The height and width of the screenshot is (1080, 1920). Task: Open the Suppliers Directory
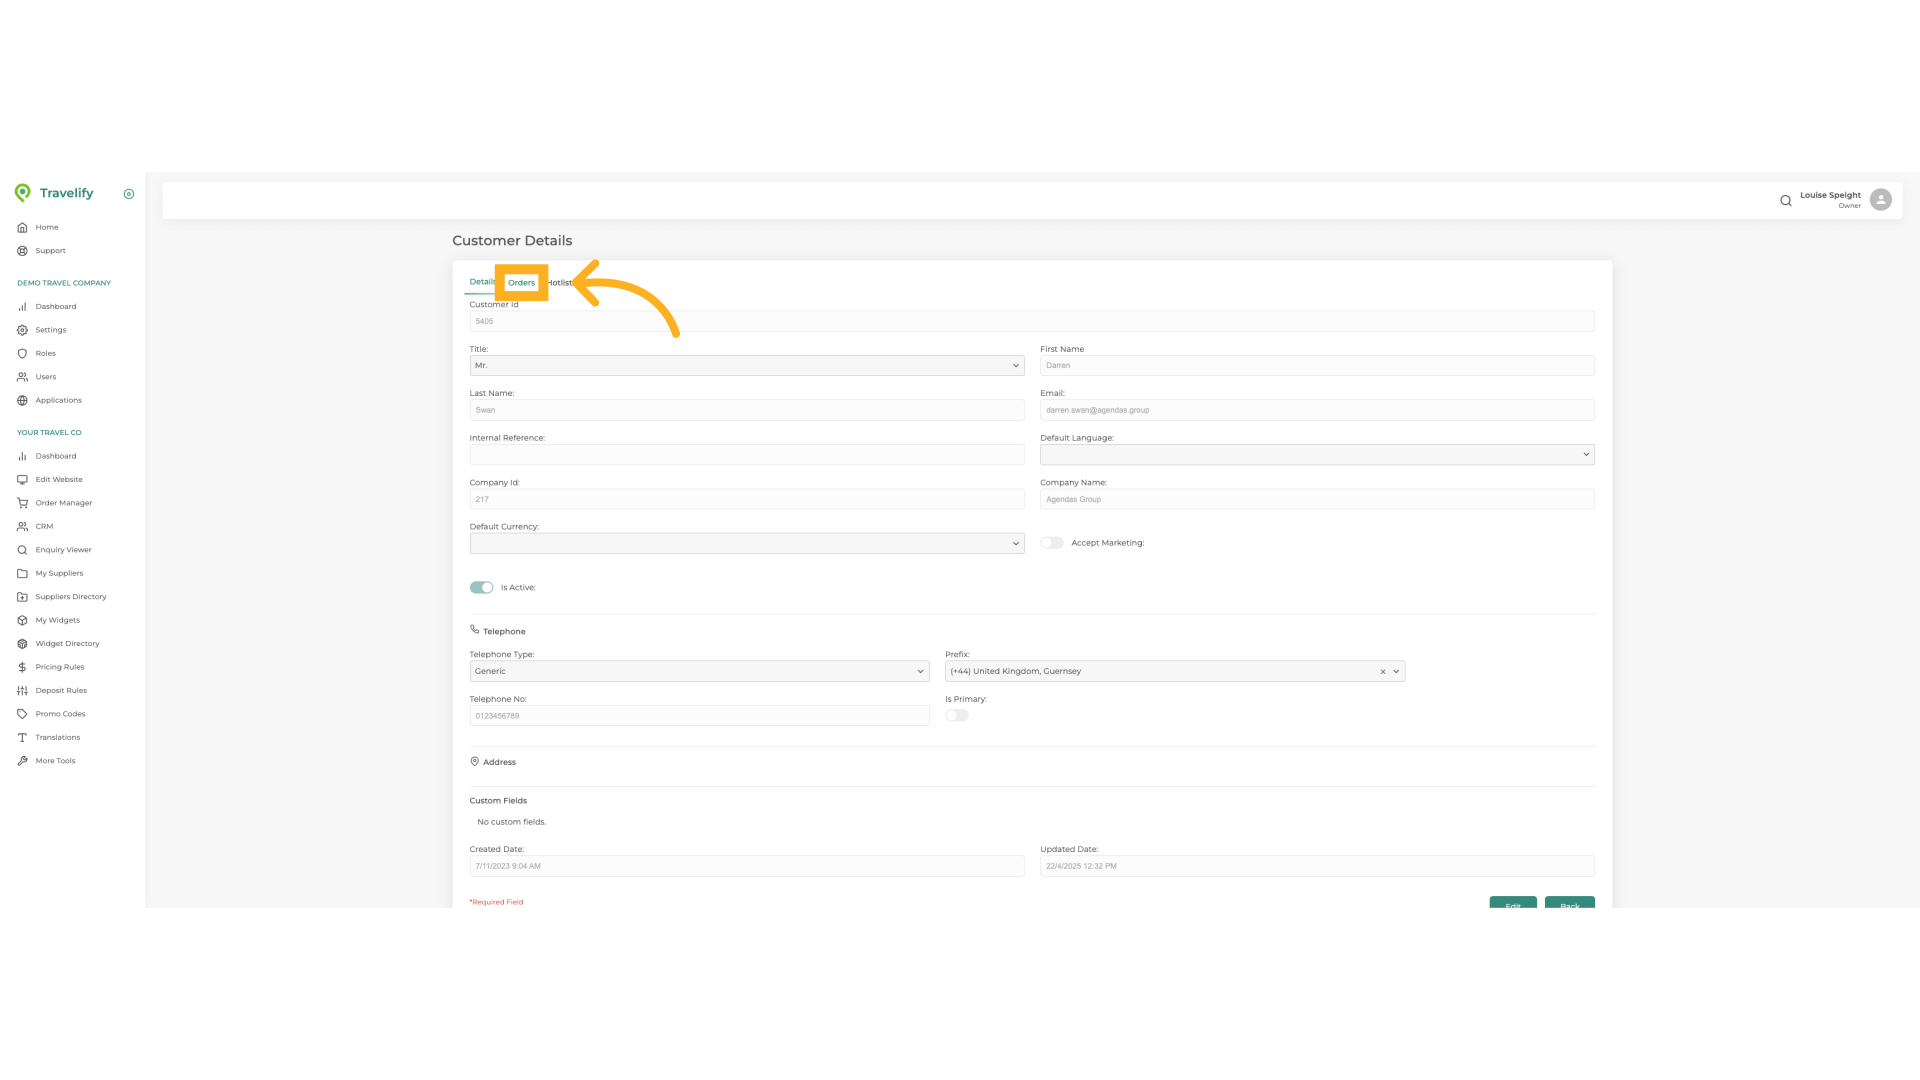pos(70,596)
